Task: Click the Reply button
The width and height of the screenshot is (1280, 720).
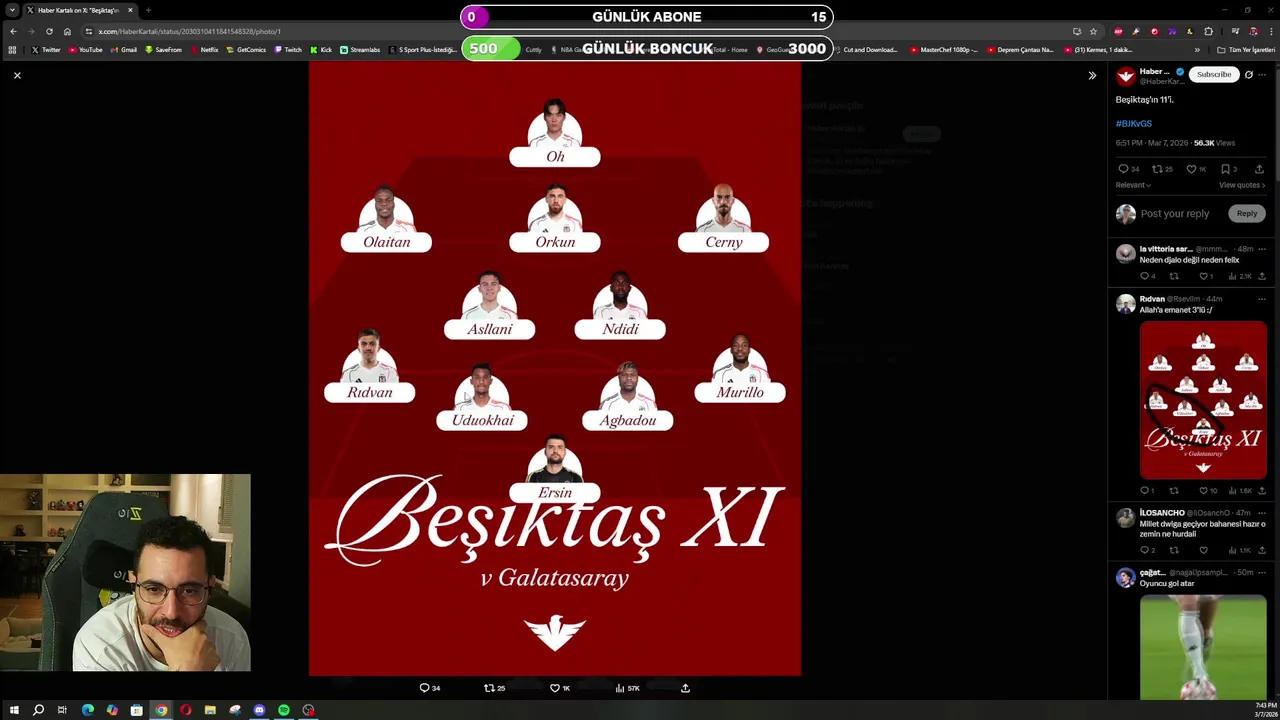Action: 1246,213
